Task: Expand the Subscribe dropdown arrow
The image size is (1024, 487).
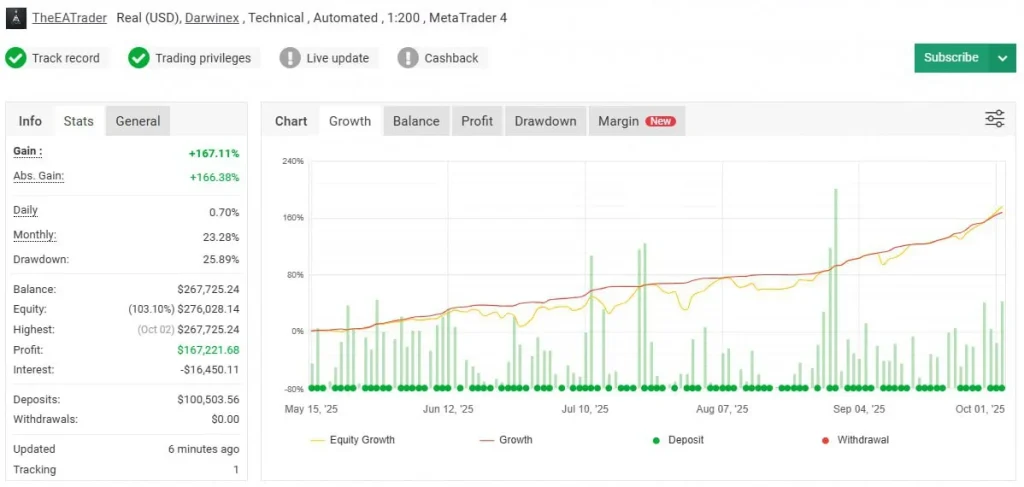Action: [1002, 58]
